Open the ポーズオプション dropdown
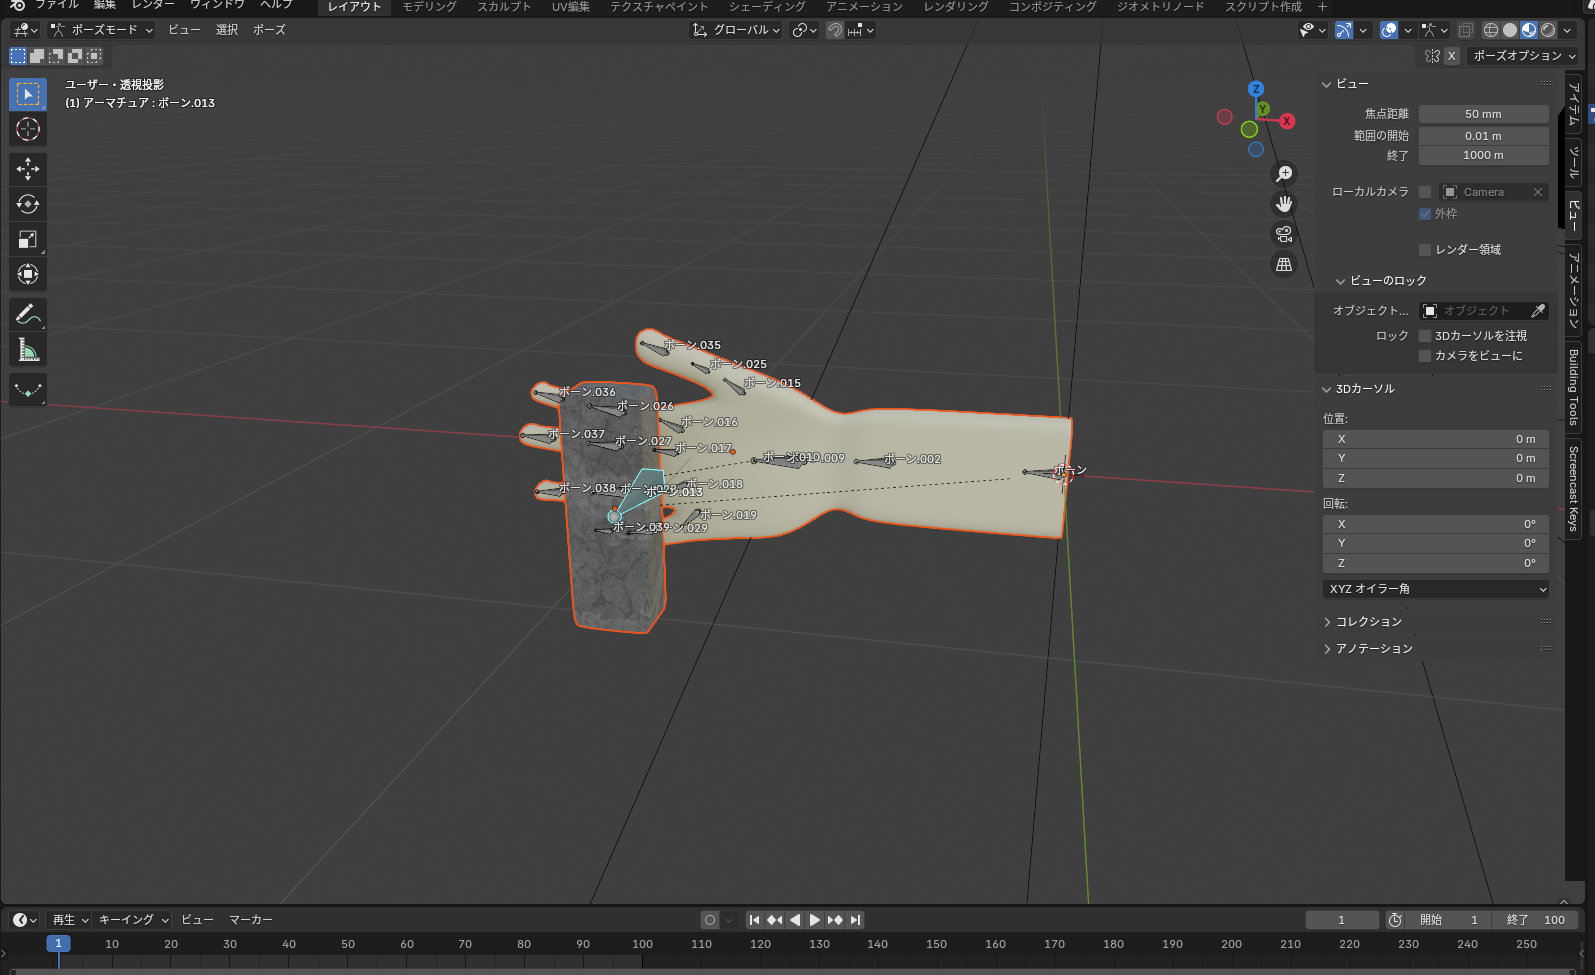Viewport: 1595px width, 975px height. tap(1523, 56)
